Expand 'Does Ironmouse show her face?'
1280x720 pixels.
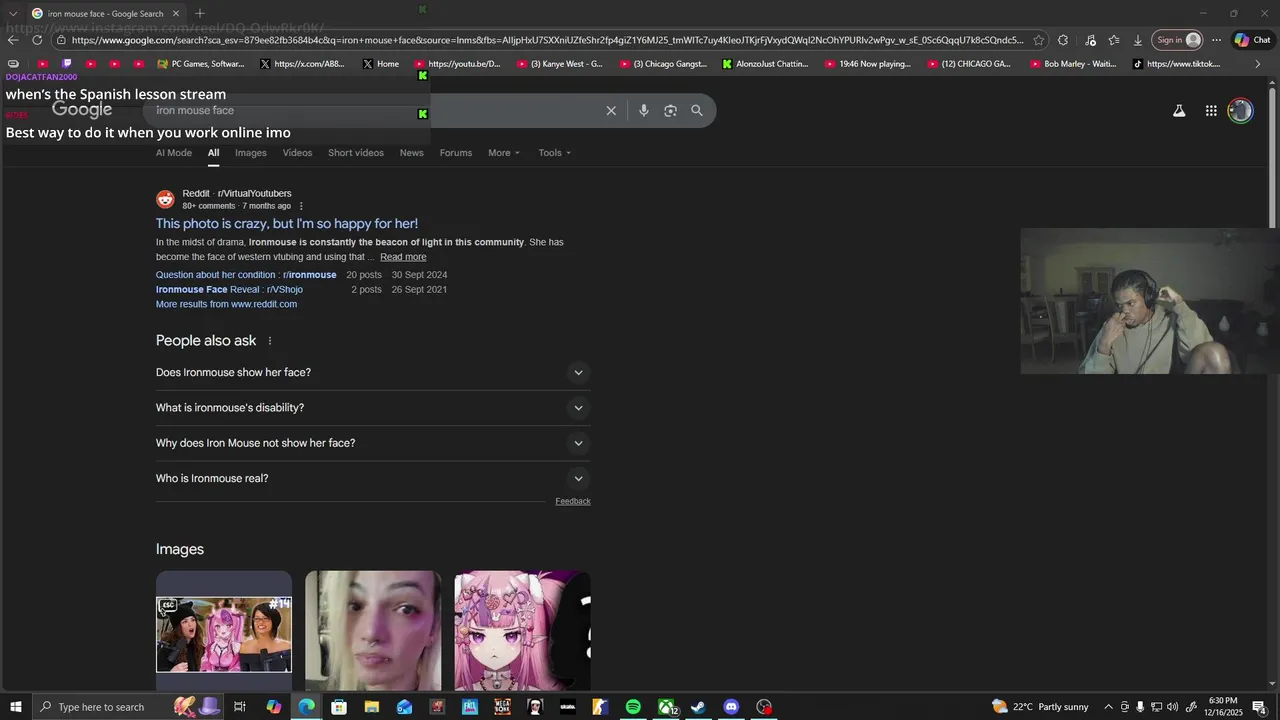[x=373, y=372]
